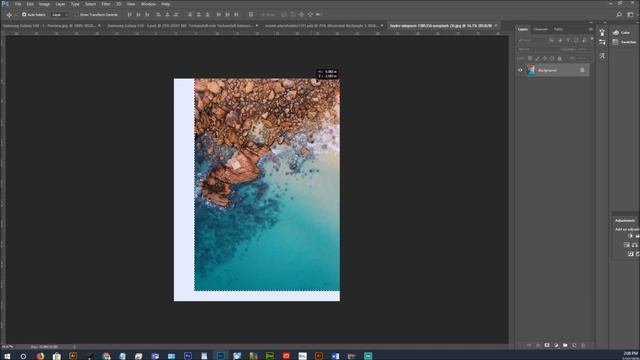This screenshot has height=360, width=640.
Task: Click the Cortana circle on taskbar
Action: [x=23, y=356]
